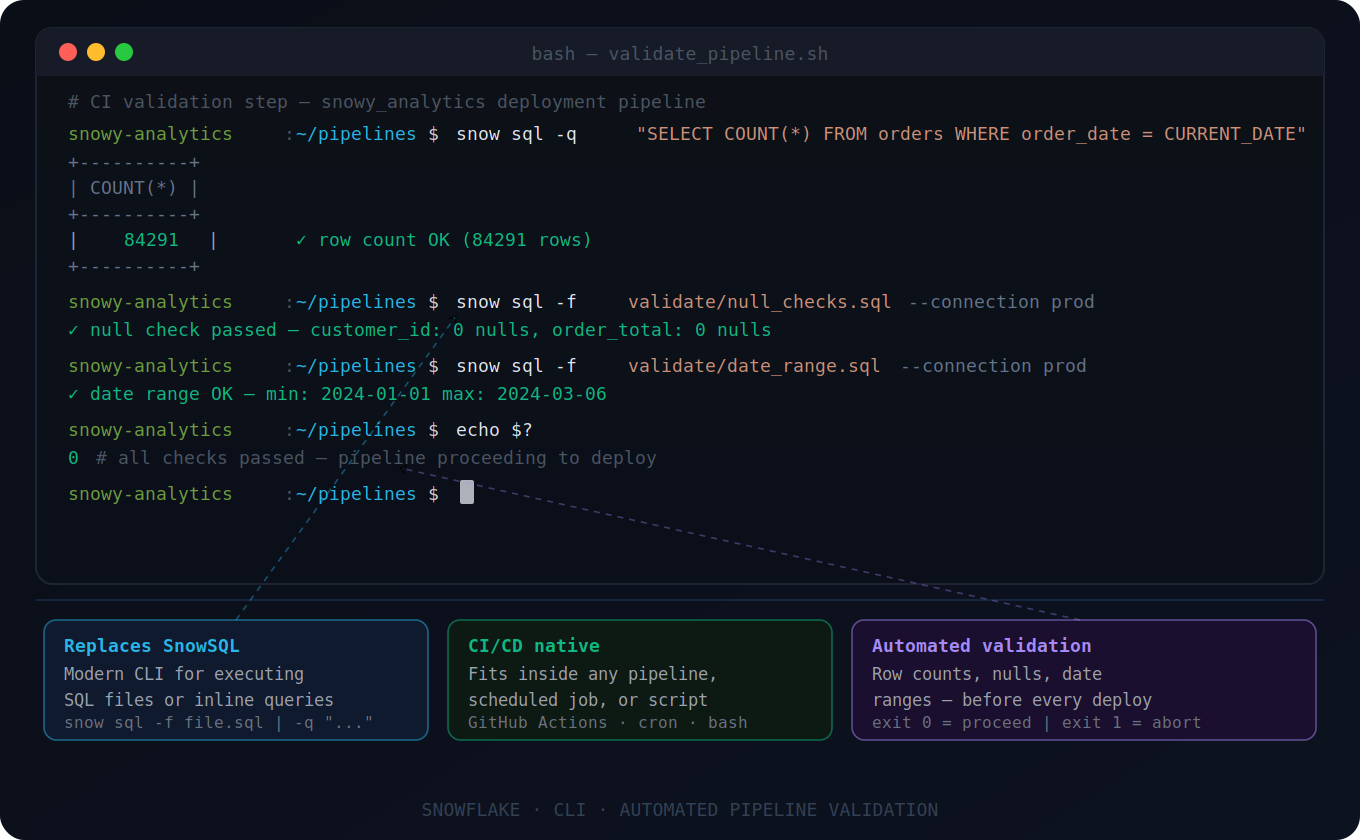Click '--connection prod' on the date_range line
1360x840 pixels.
coord(993,366)
